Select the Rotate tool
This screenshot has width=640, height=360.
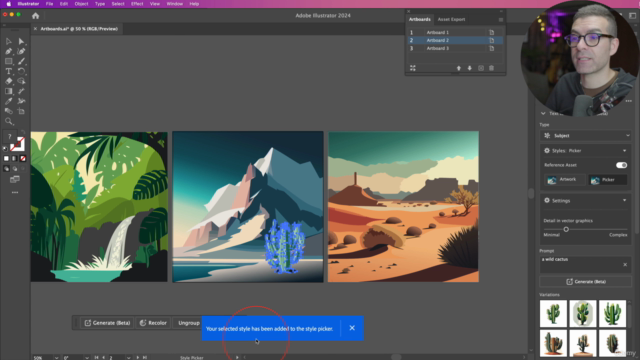coord(21,71)
